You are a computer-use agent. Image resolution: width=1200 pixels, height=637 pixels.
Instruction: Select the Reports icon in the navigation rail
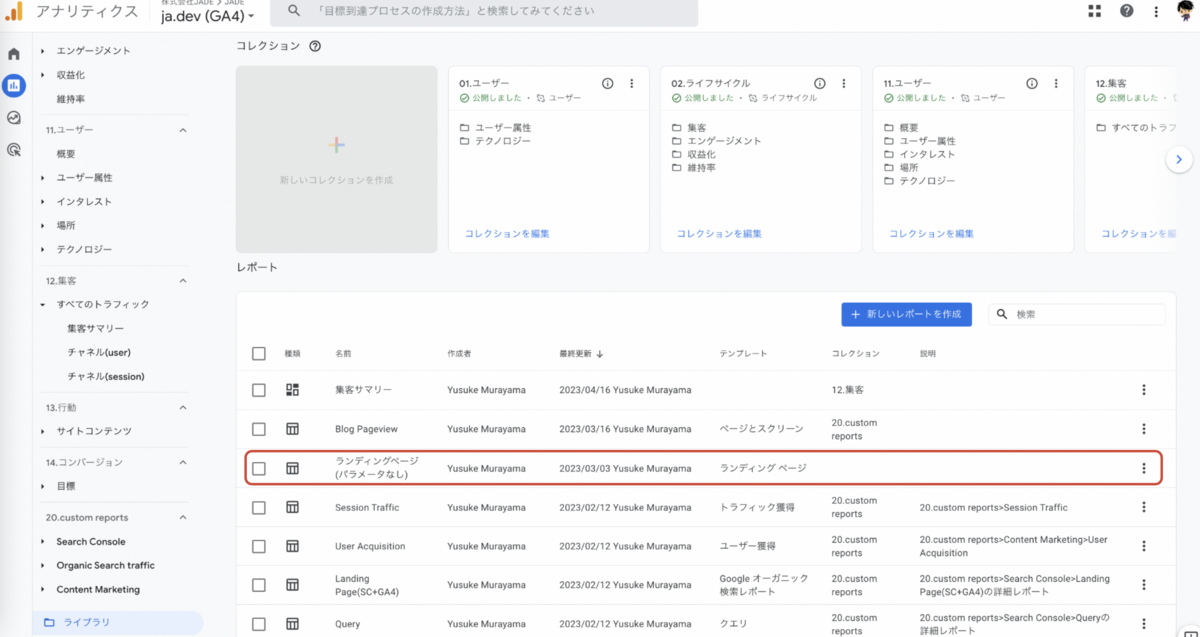[13, 85]
